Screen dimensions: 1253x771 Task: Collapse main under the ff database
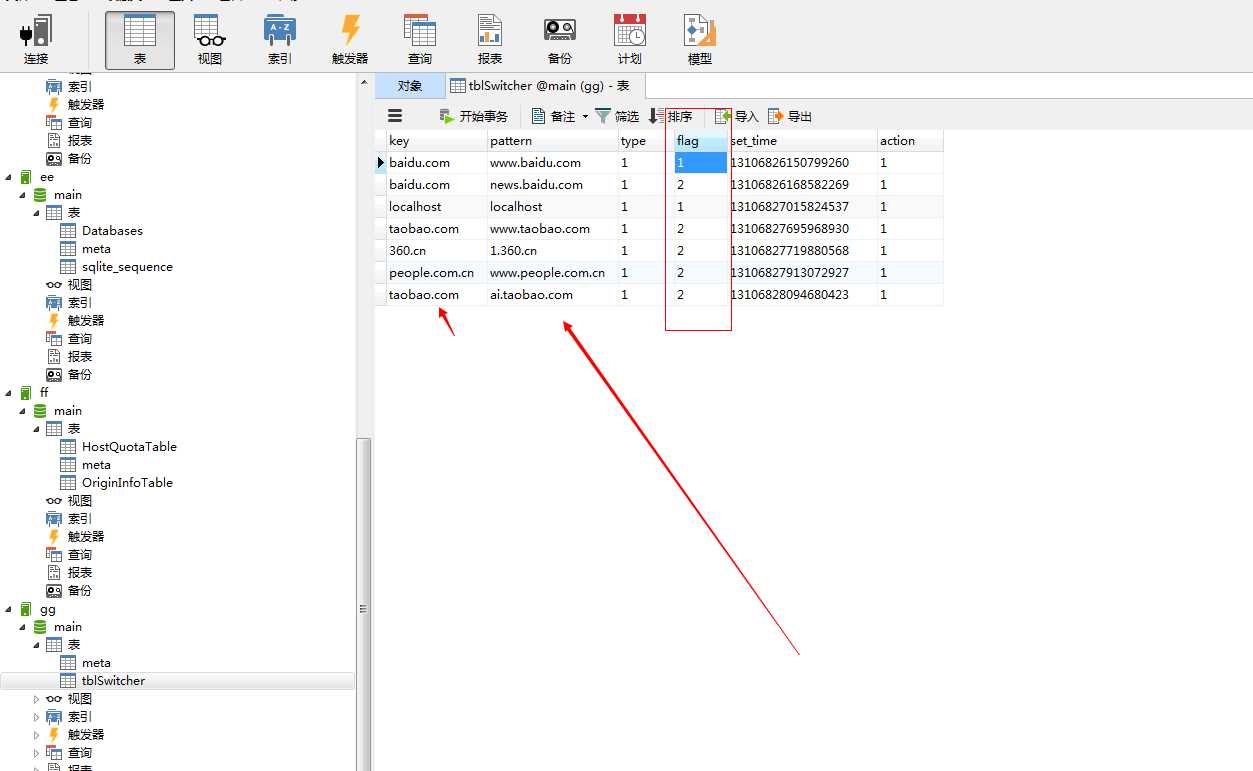23,411
